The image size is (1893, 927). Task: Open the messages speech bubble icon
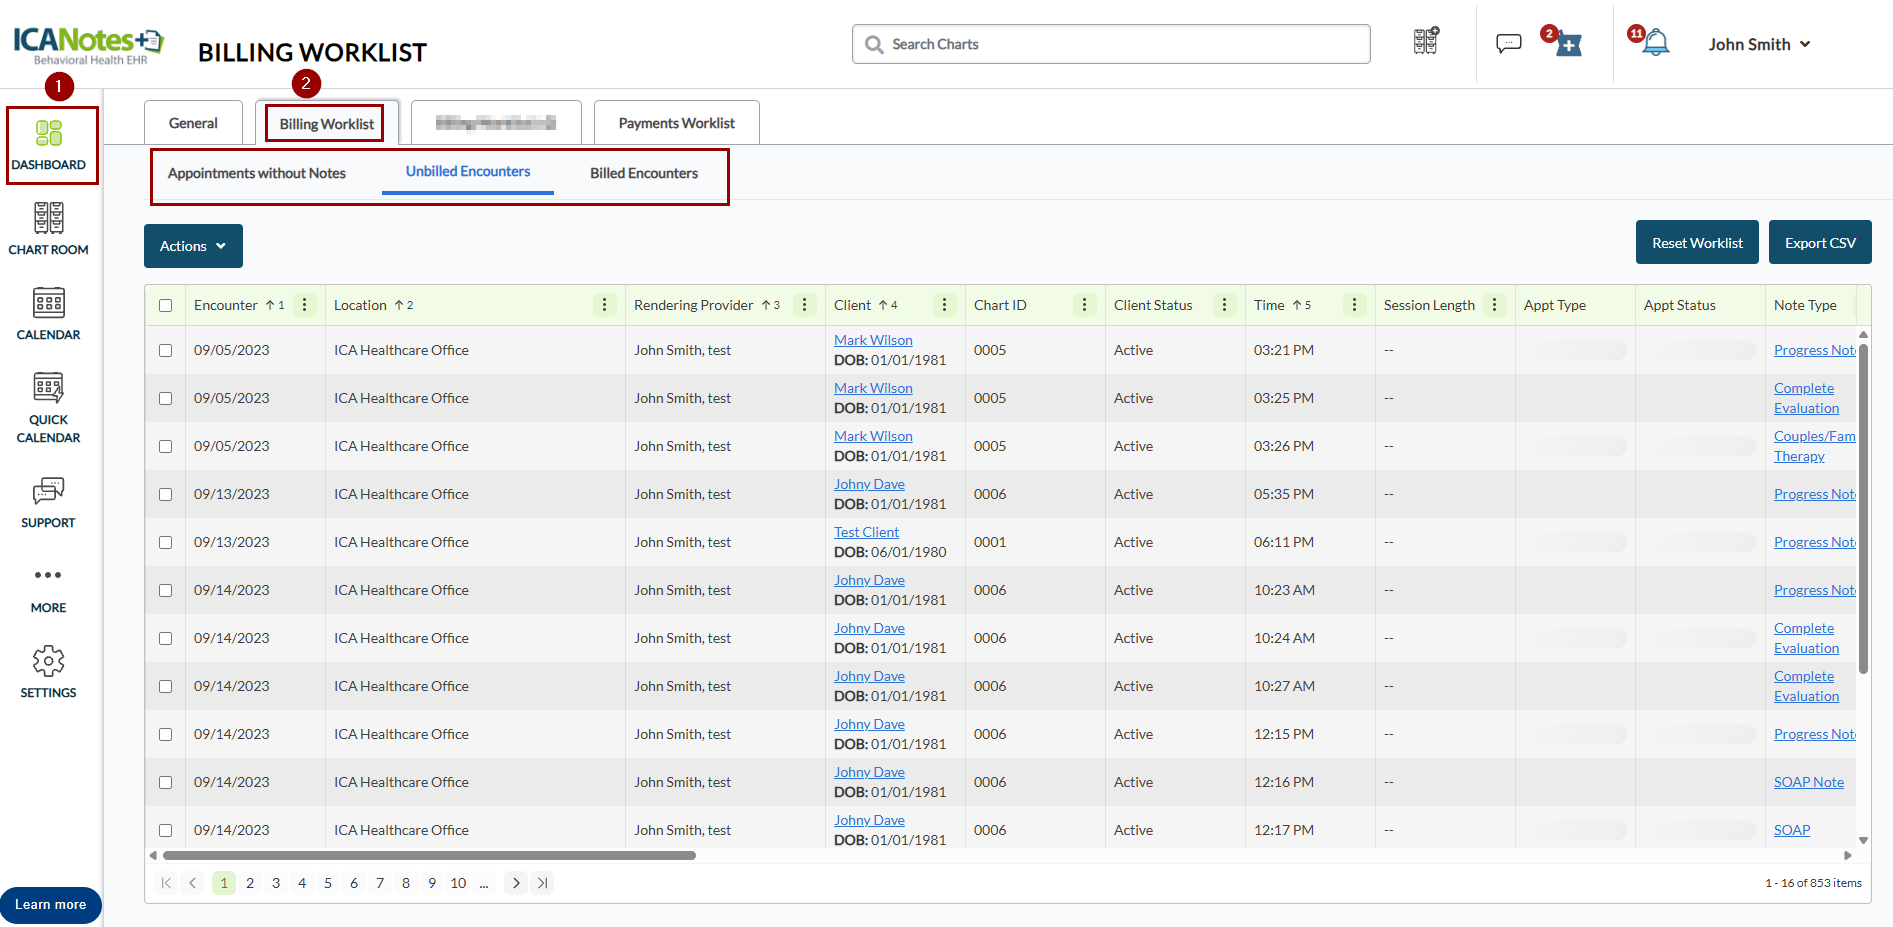click(x=1508, y=43)
